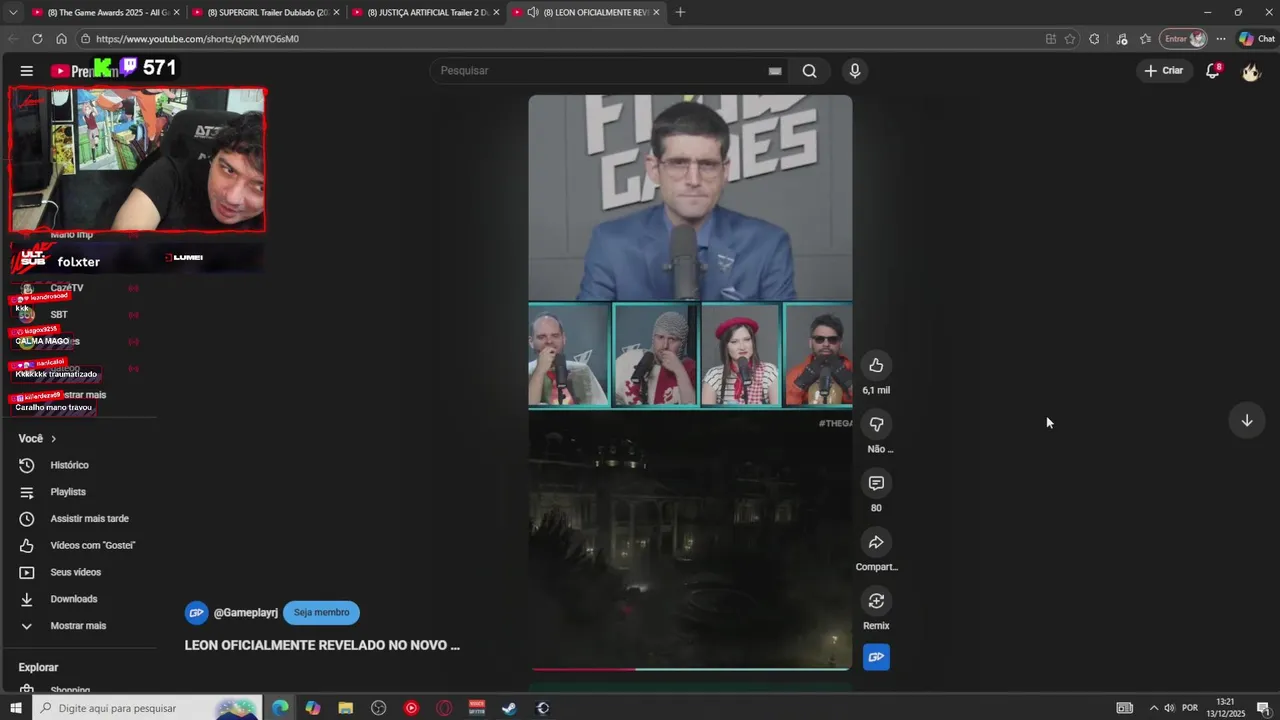This screenshot has height=720, width=1280.
Task: Click the Short title LEON OFICIALMENTE REVELADO
Action: pos(322,645)
